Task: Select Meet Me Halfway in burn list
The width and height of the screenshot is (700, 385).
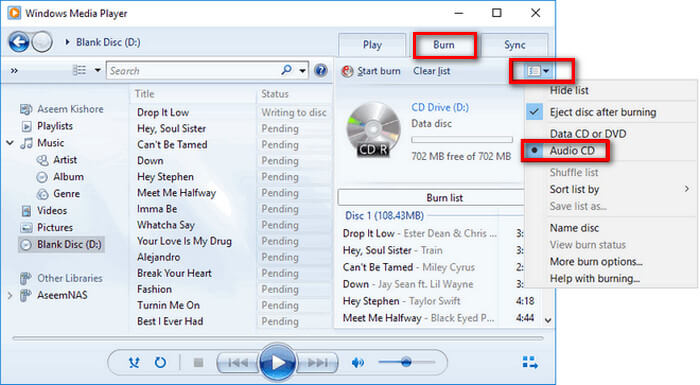Action: pos(418,318)
